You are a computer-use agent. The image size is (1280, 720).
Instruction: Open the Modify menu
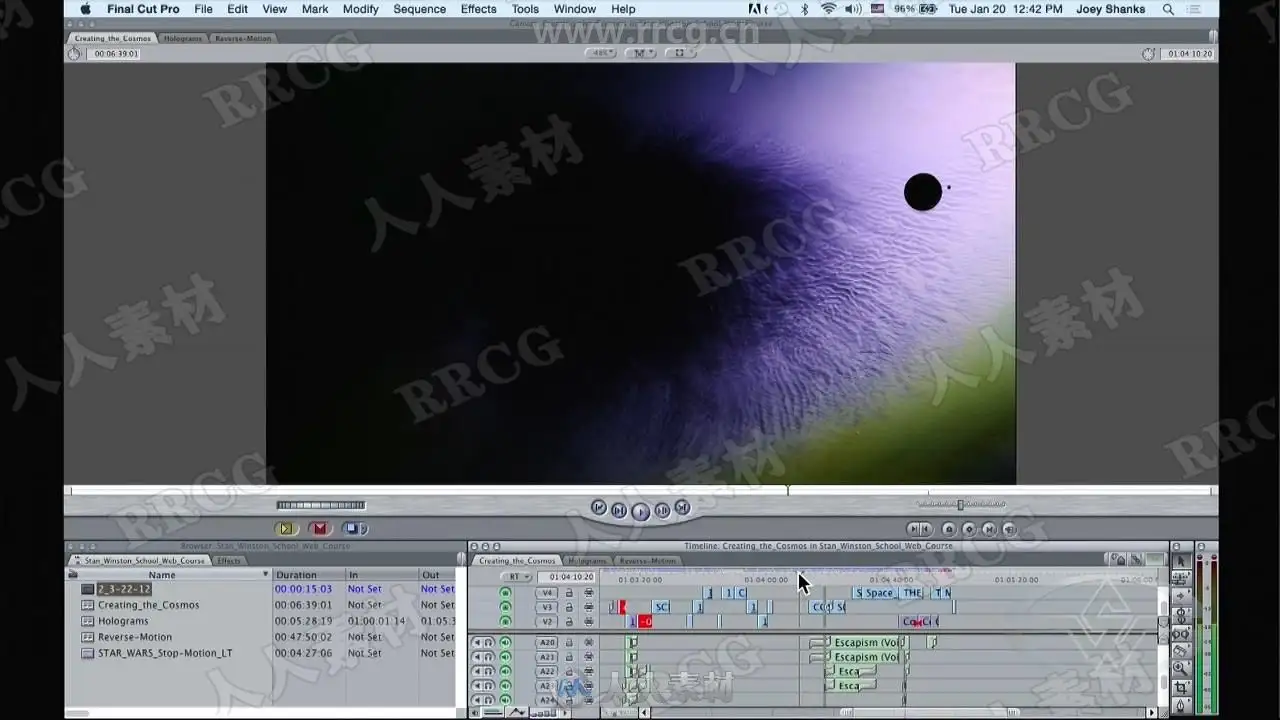click(x=360, y=9)
